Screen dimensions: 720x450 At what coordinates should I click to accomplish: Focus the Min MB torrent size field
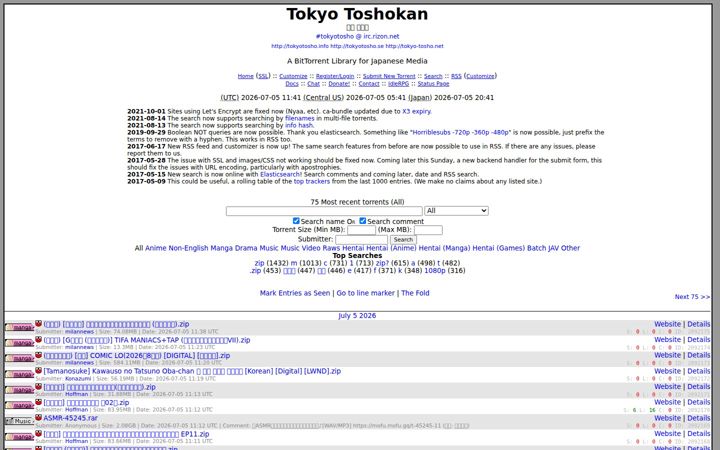[x=361, y=230]
